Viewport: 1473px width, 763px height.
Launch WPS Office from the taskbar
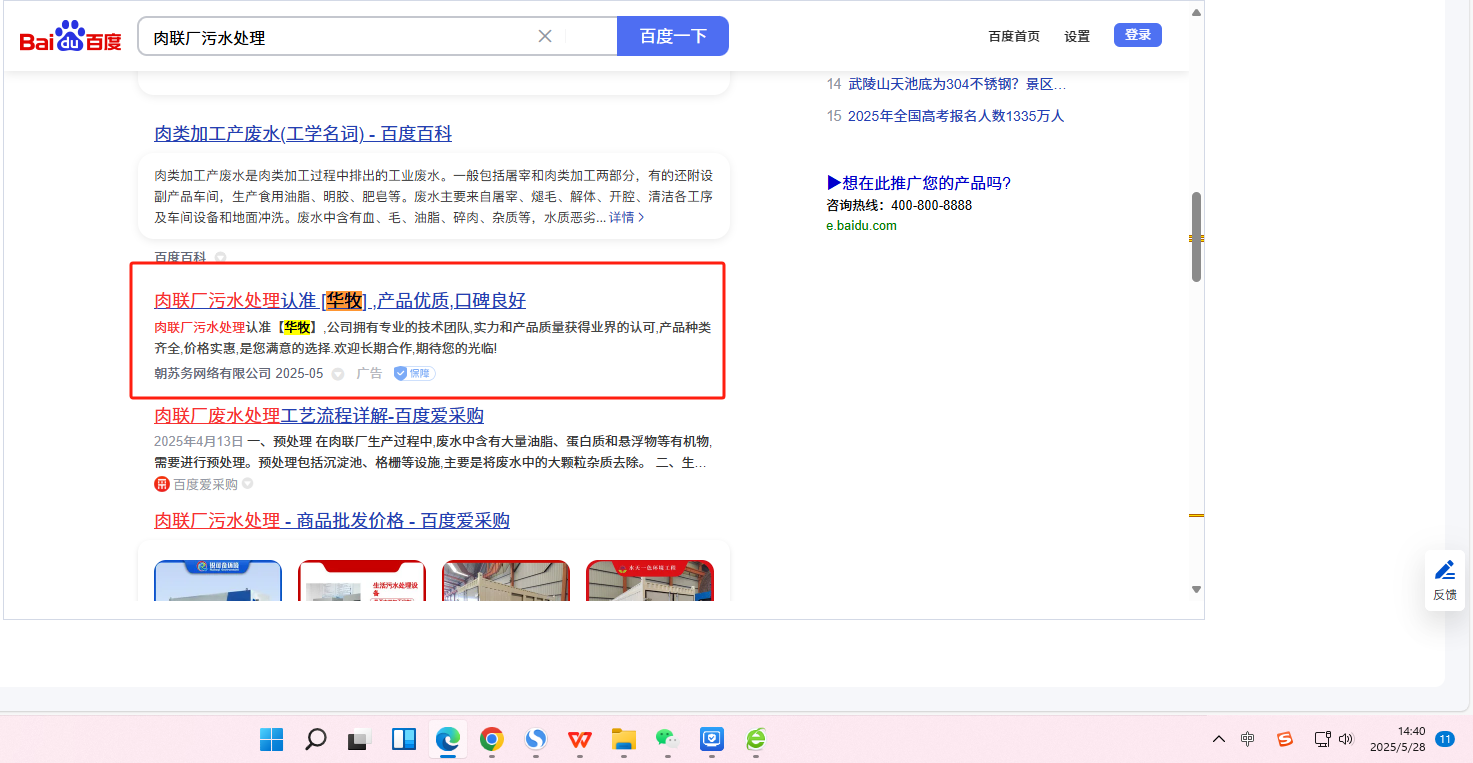579,739
